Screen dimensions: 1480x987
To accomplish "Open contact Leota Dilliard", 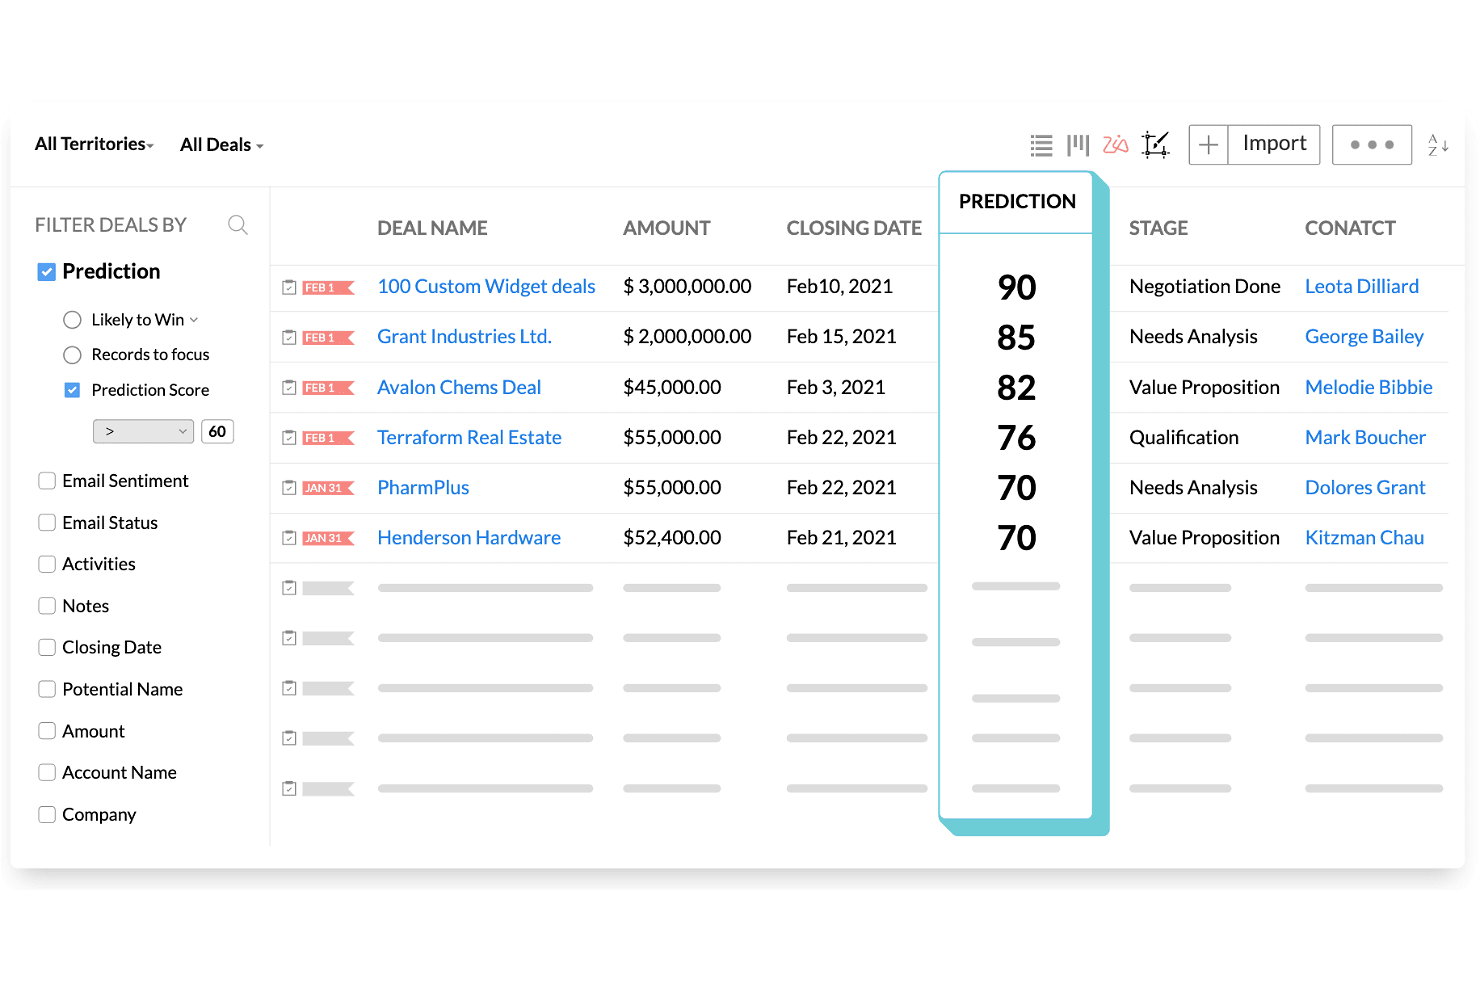I will point(1362,287).
